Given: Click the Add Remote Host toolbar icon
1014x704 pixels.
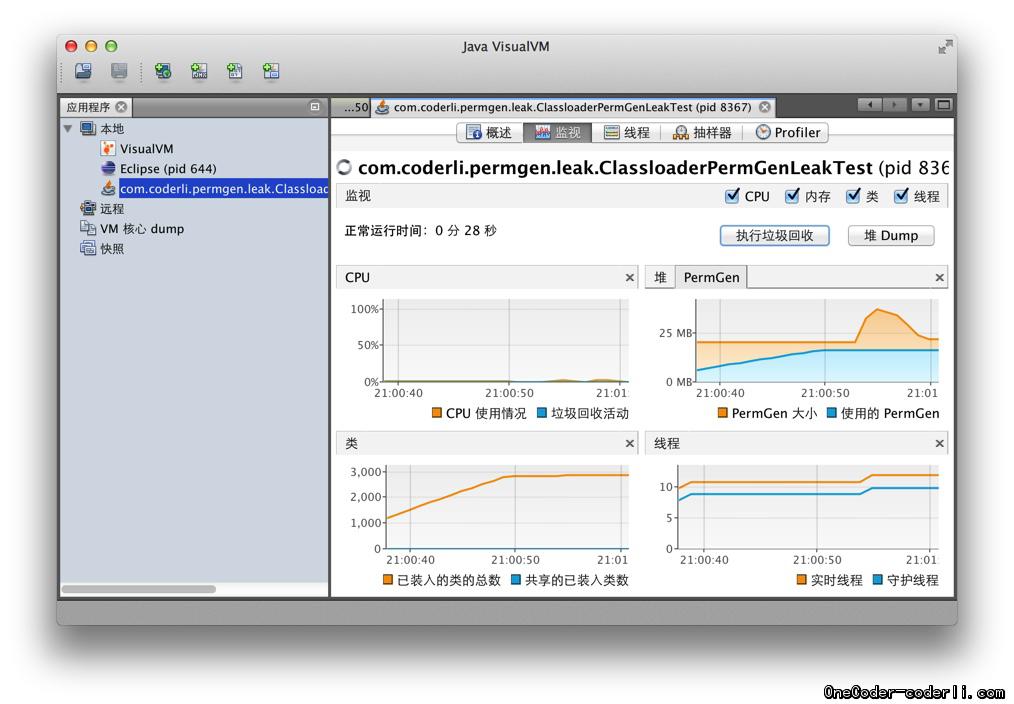Looking at the screenshot, I should pos(163,71).
